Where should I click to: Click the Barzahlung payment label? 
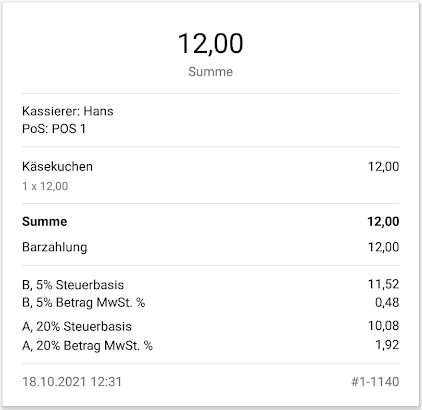55,247
